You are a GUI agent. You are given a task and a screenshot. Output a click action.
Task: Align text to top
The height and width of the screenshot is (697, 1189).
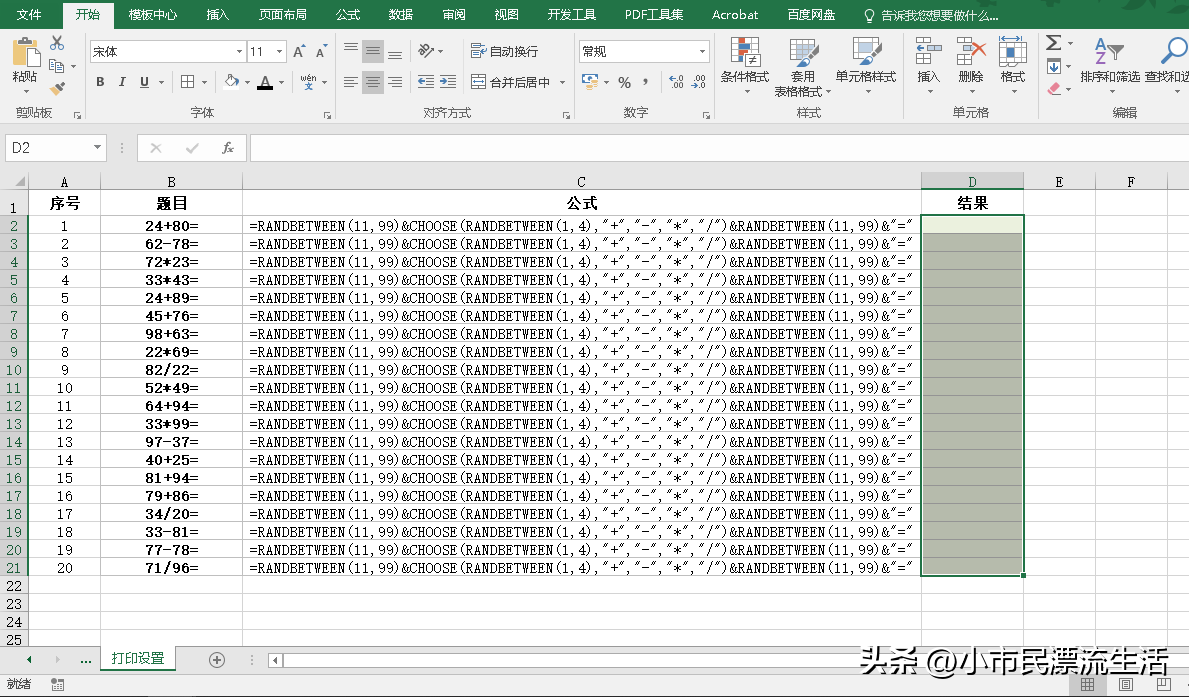pyautogui.click(x=350, y=51)
